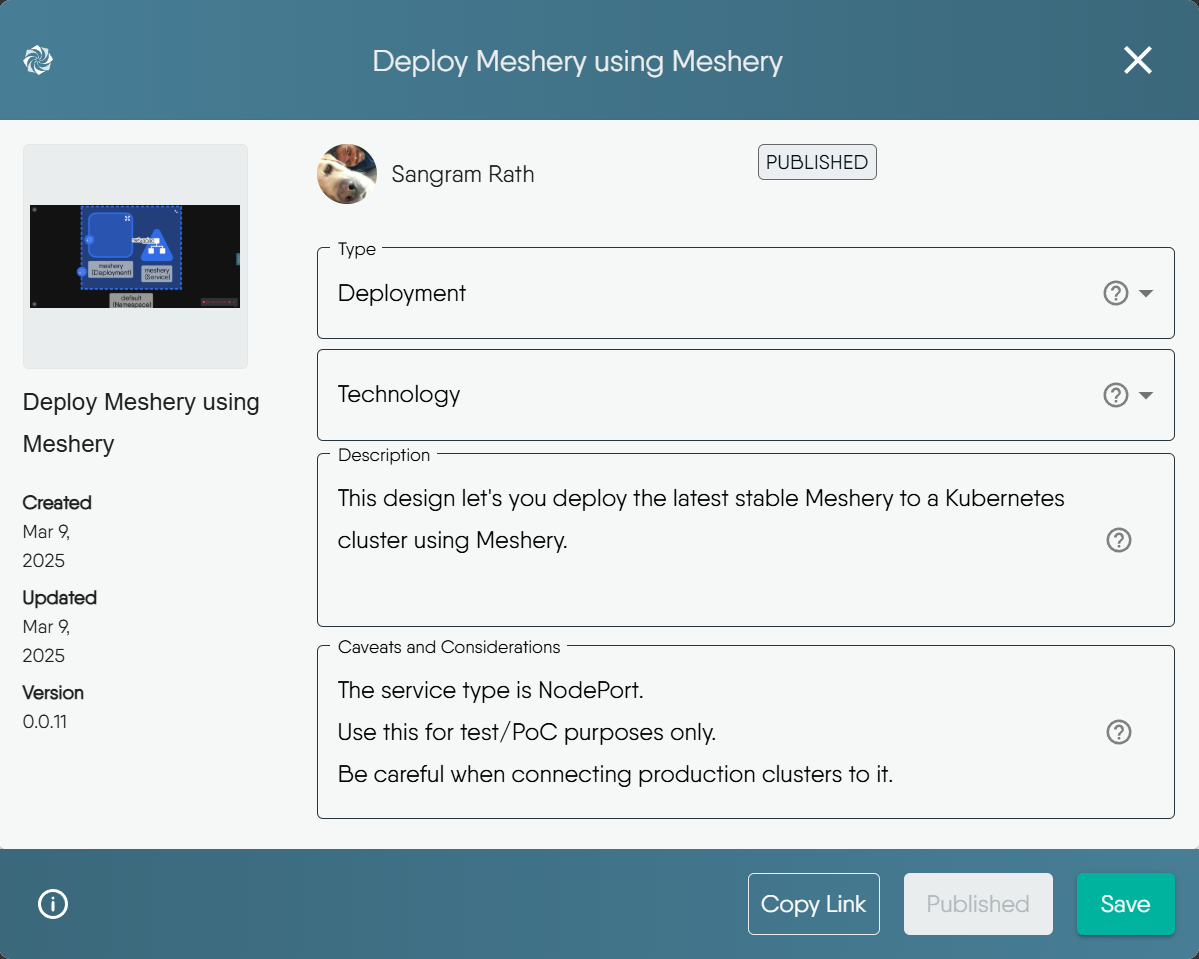The width and height of the screenshot is (1199, 959).
Task: Click Sangram Rath's profile avatar
Action: (346, 173)
